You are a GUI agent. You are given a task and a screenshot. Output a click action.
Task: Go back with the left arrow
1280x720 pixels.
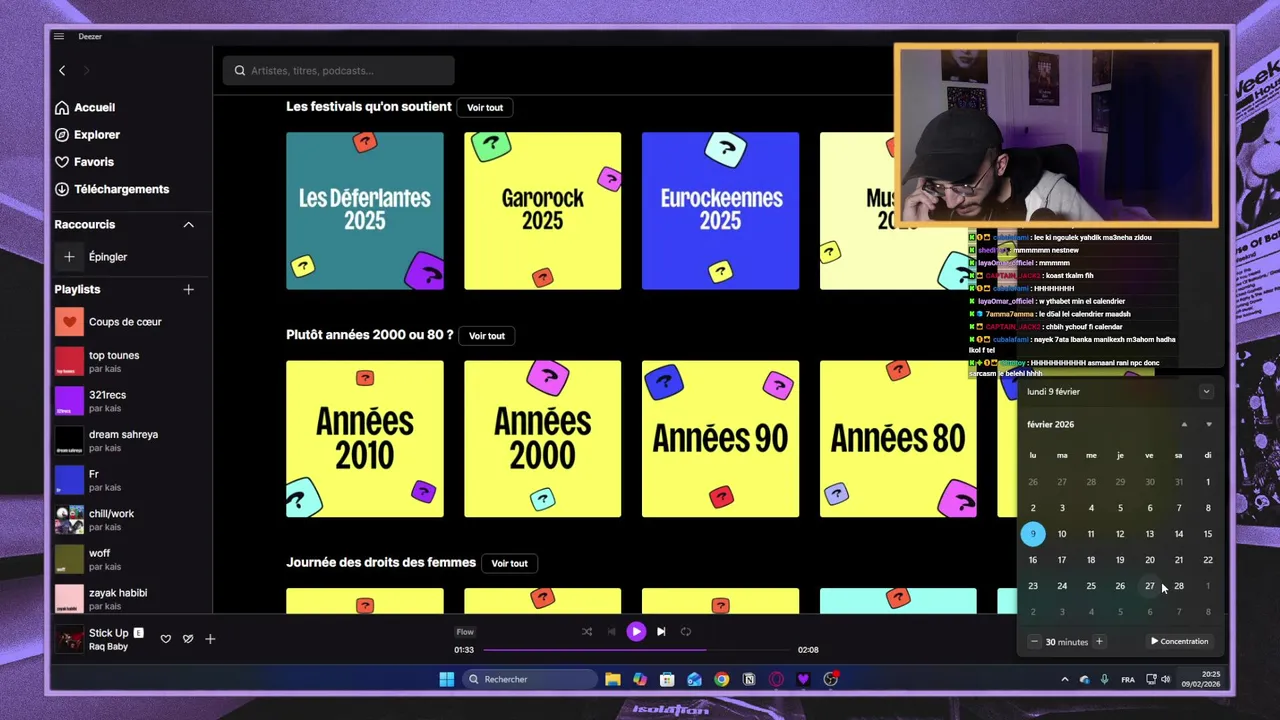click(x=62, y=70)
